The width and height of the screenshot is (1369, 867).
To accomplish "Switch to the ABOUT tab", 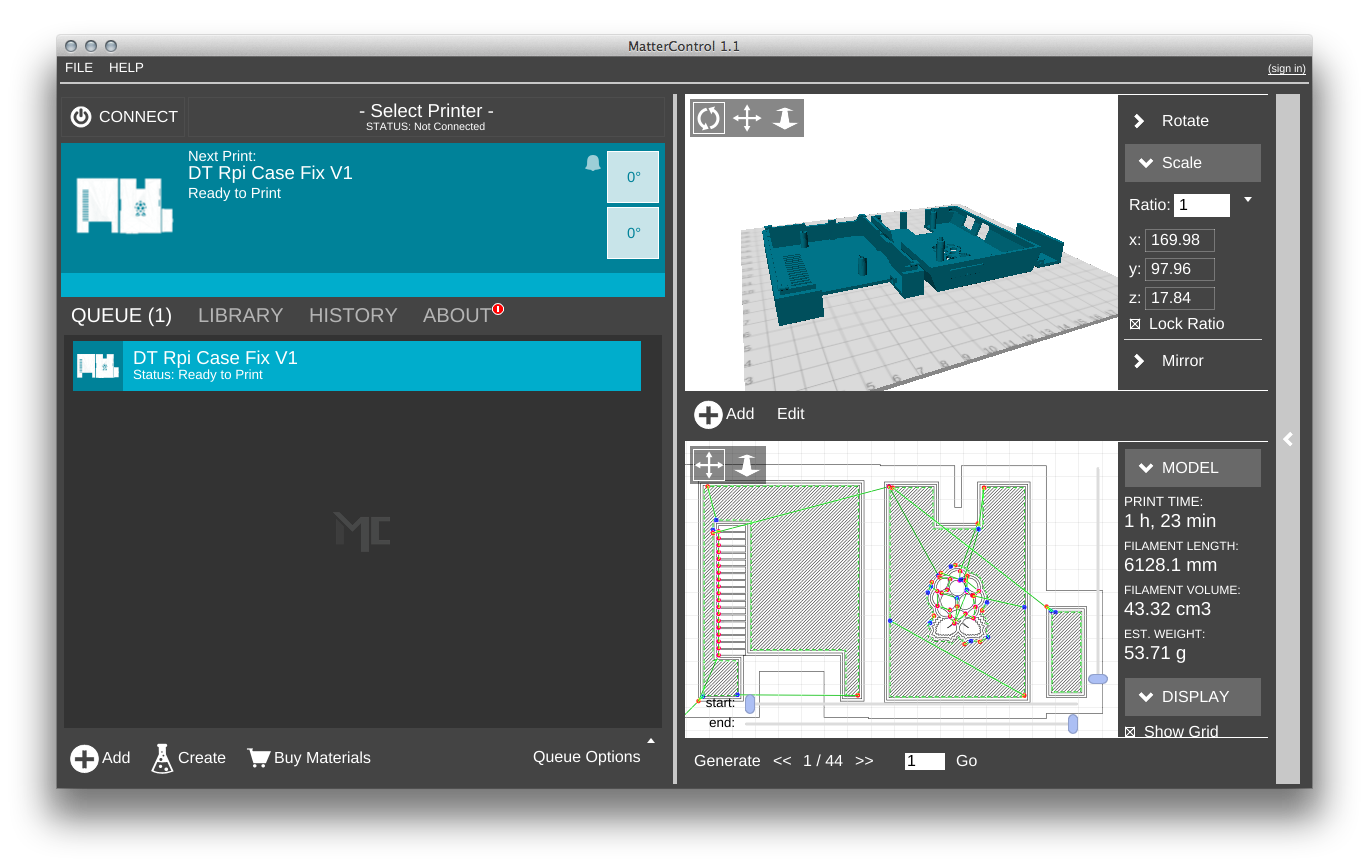I will point(457,316).
